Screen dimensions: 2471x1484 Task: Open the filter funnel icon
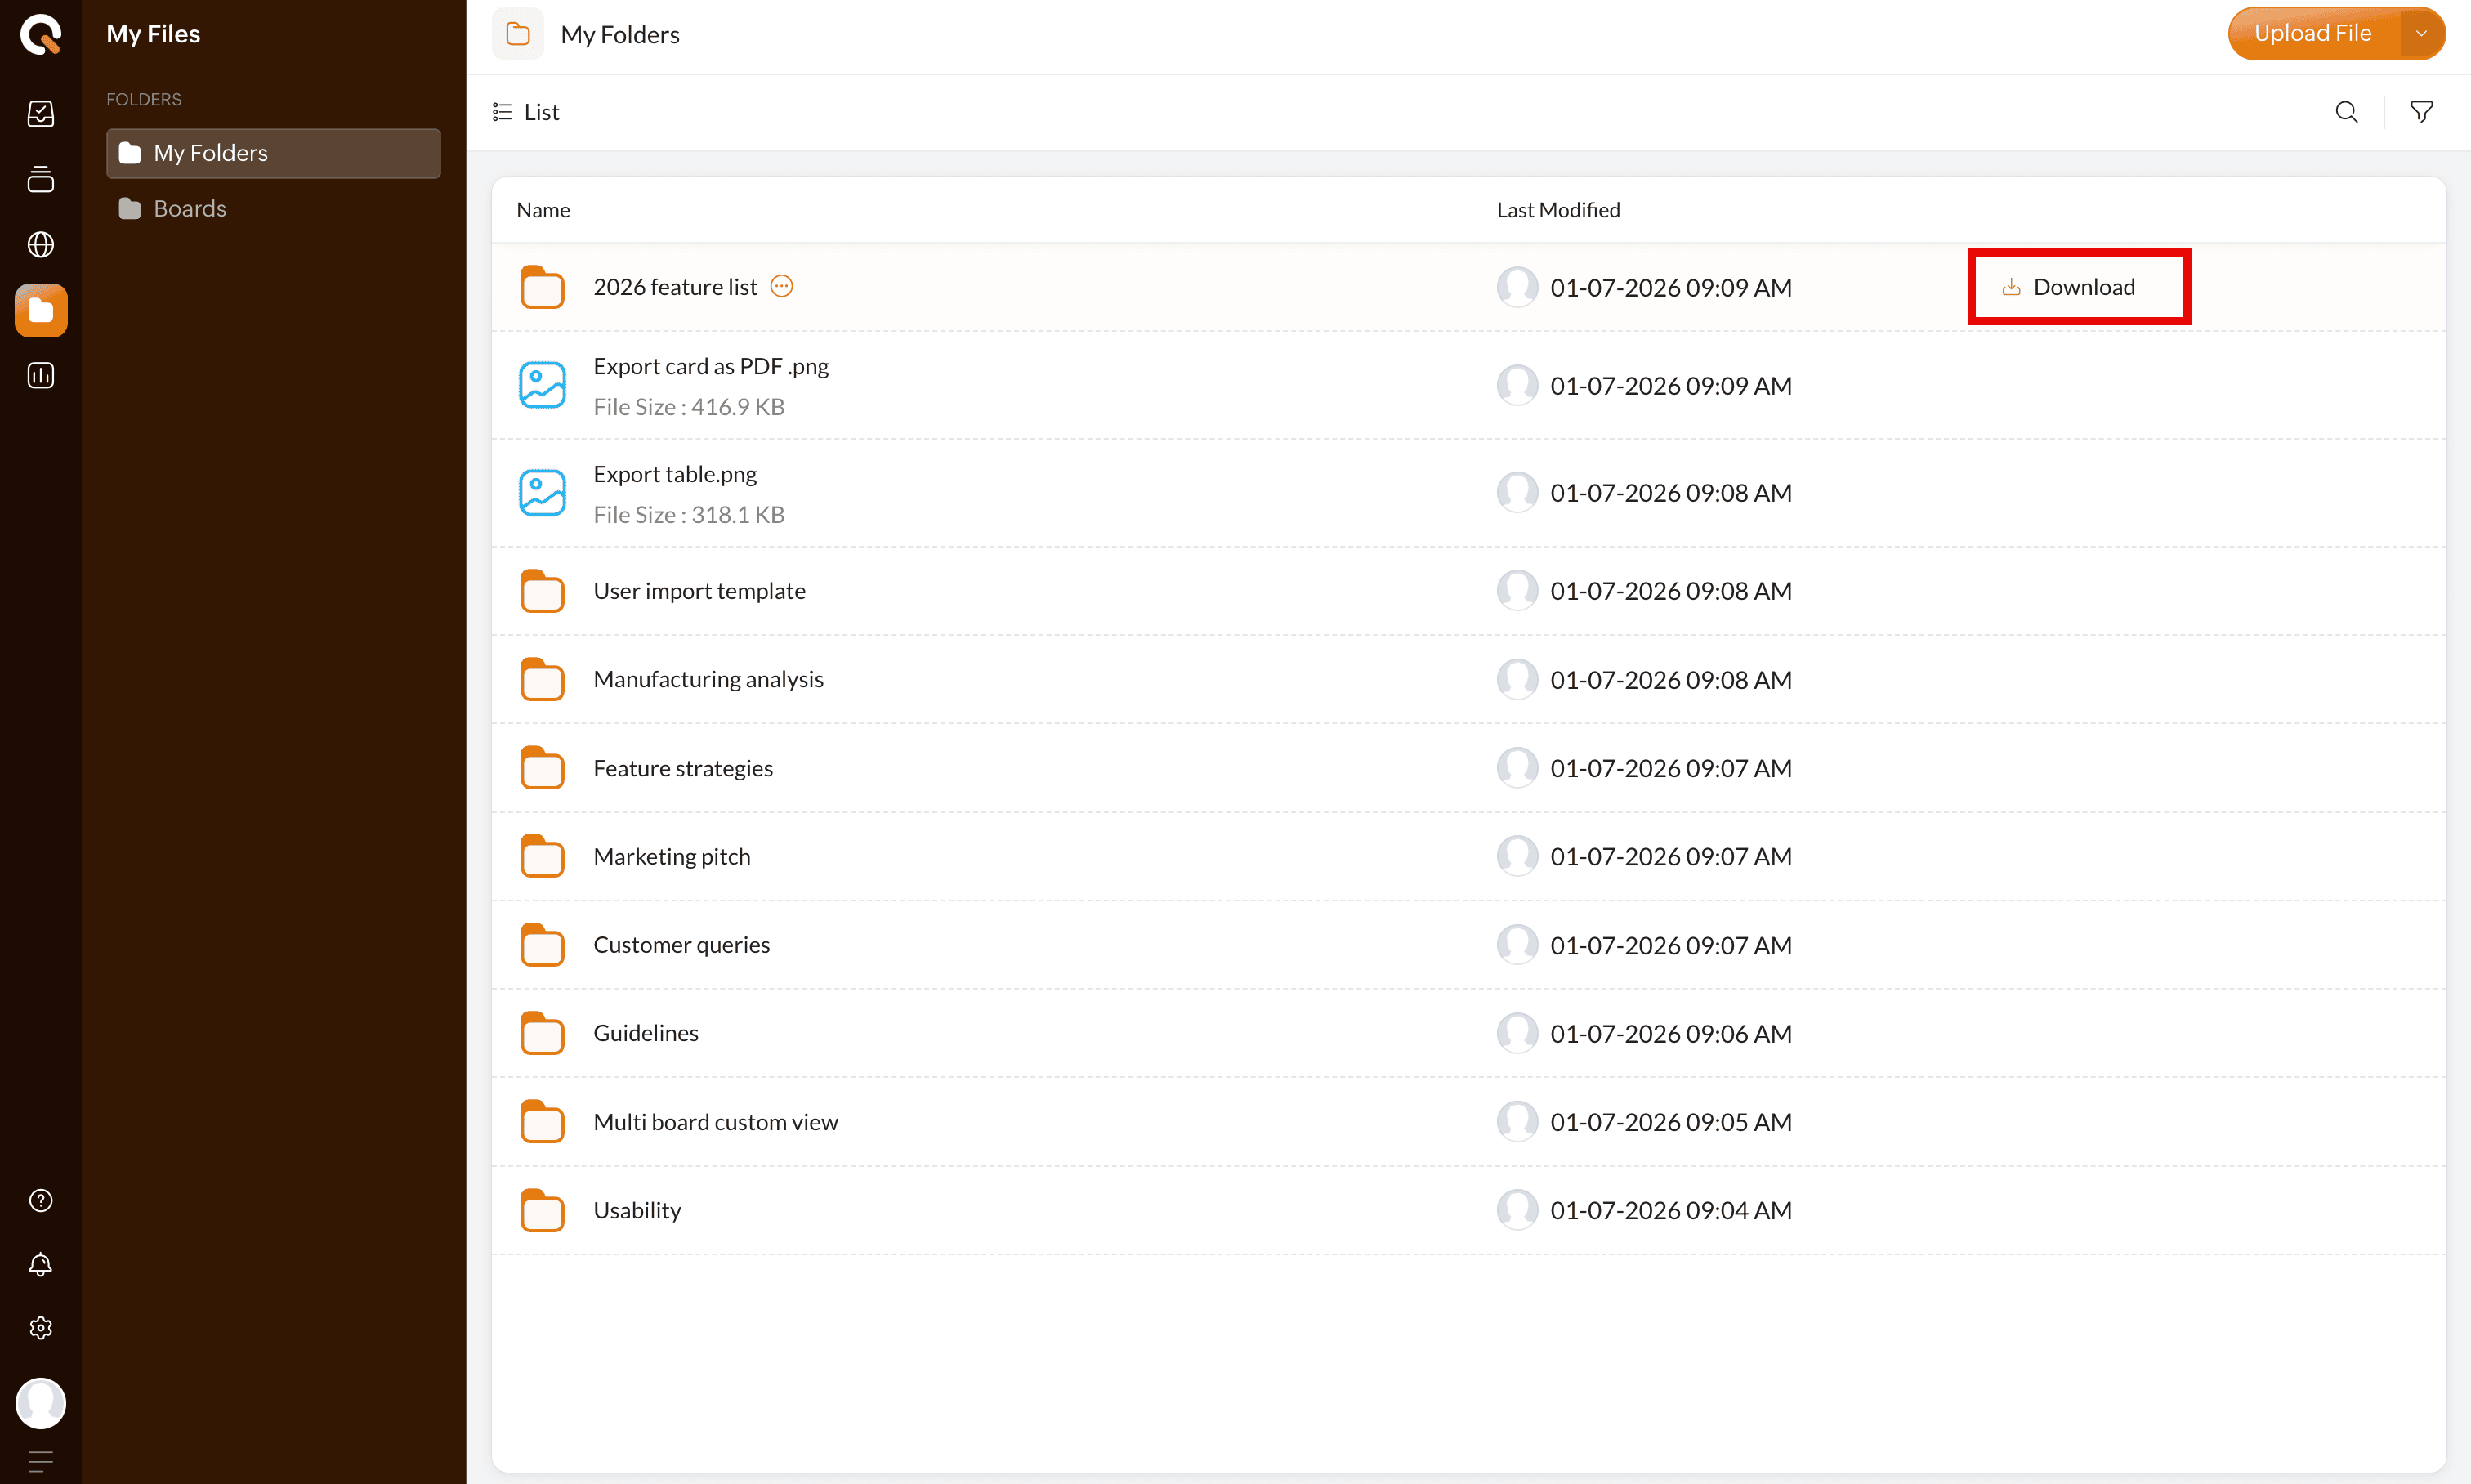(x=2421, y=112)
